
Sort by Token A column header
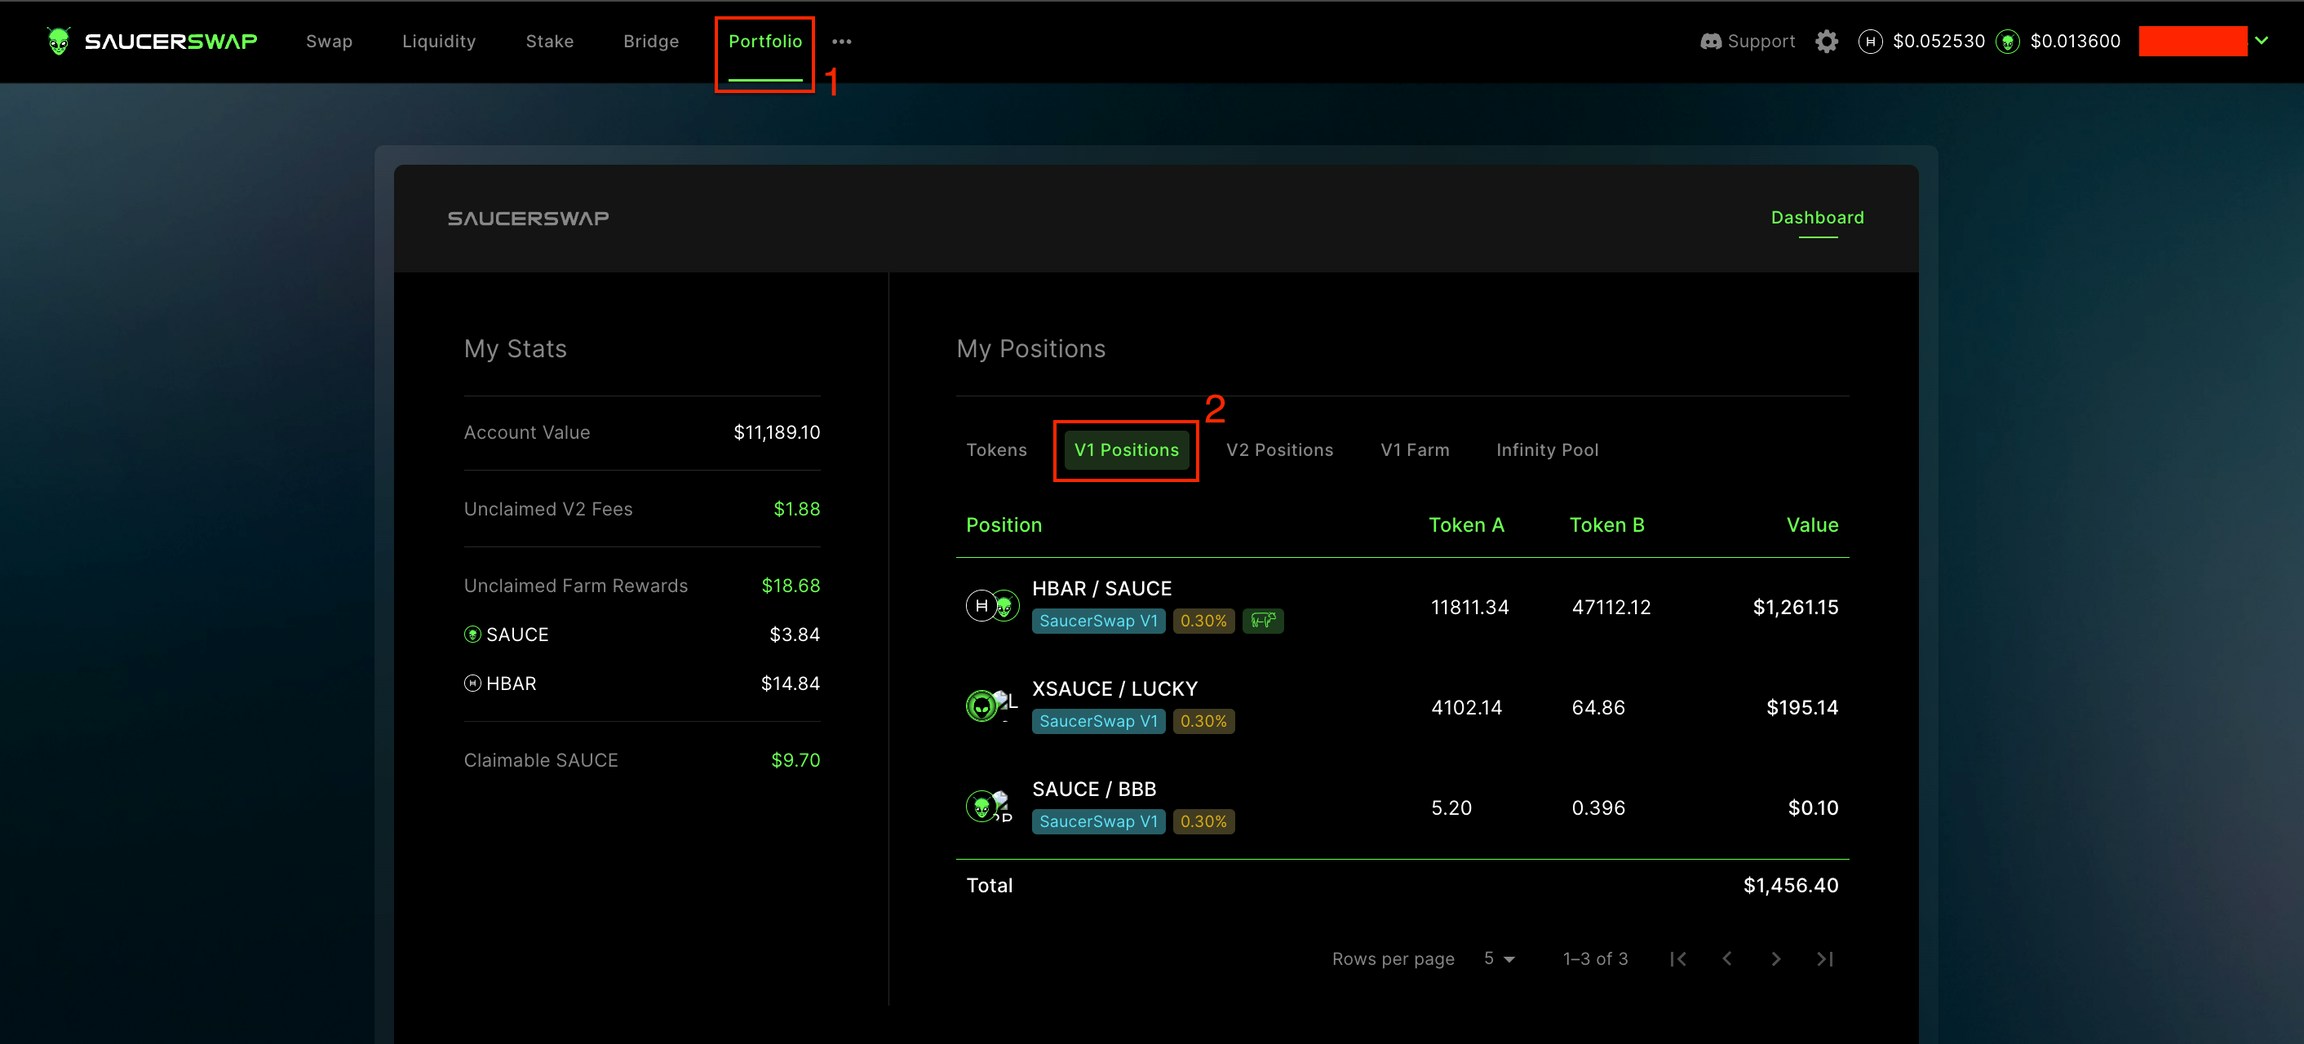(1466, 525)
